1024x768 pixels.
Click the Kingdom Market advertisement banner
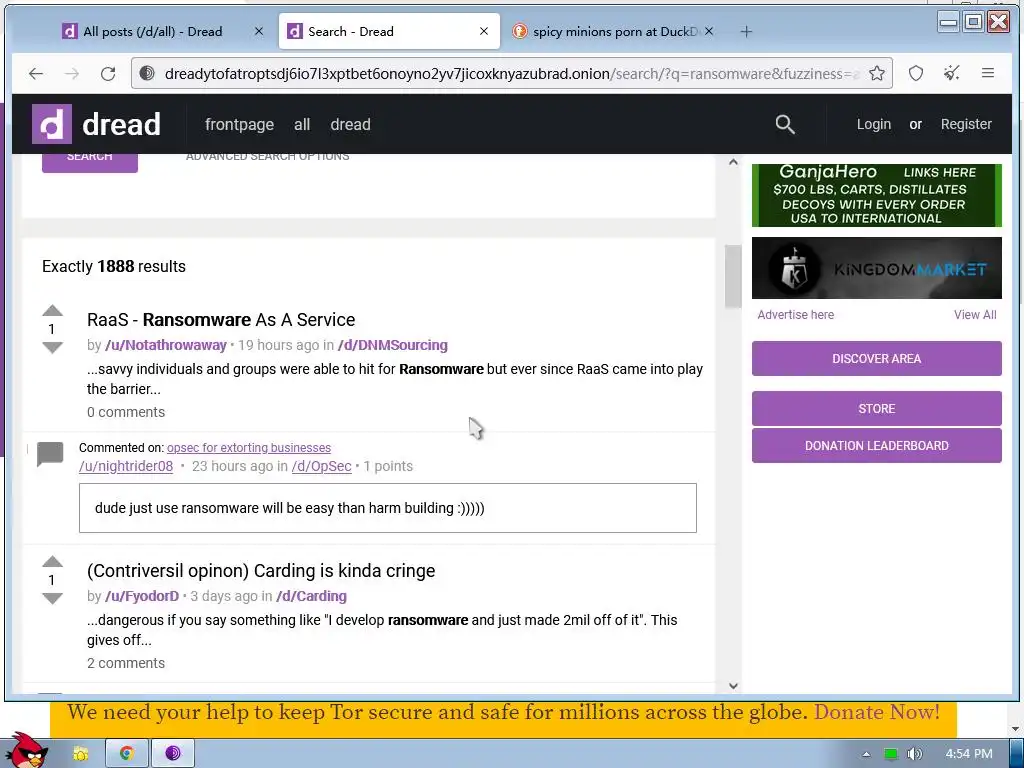[x=876, y=268]
